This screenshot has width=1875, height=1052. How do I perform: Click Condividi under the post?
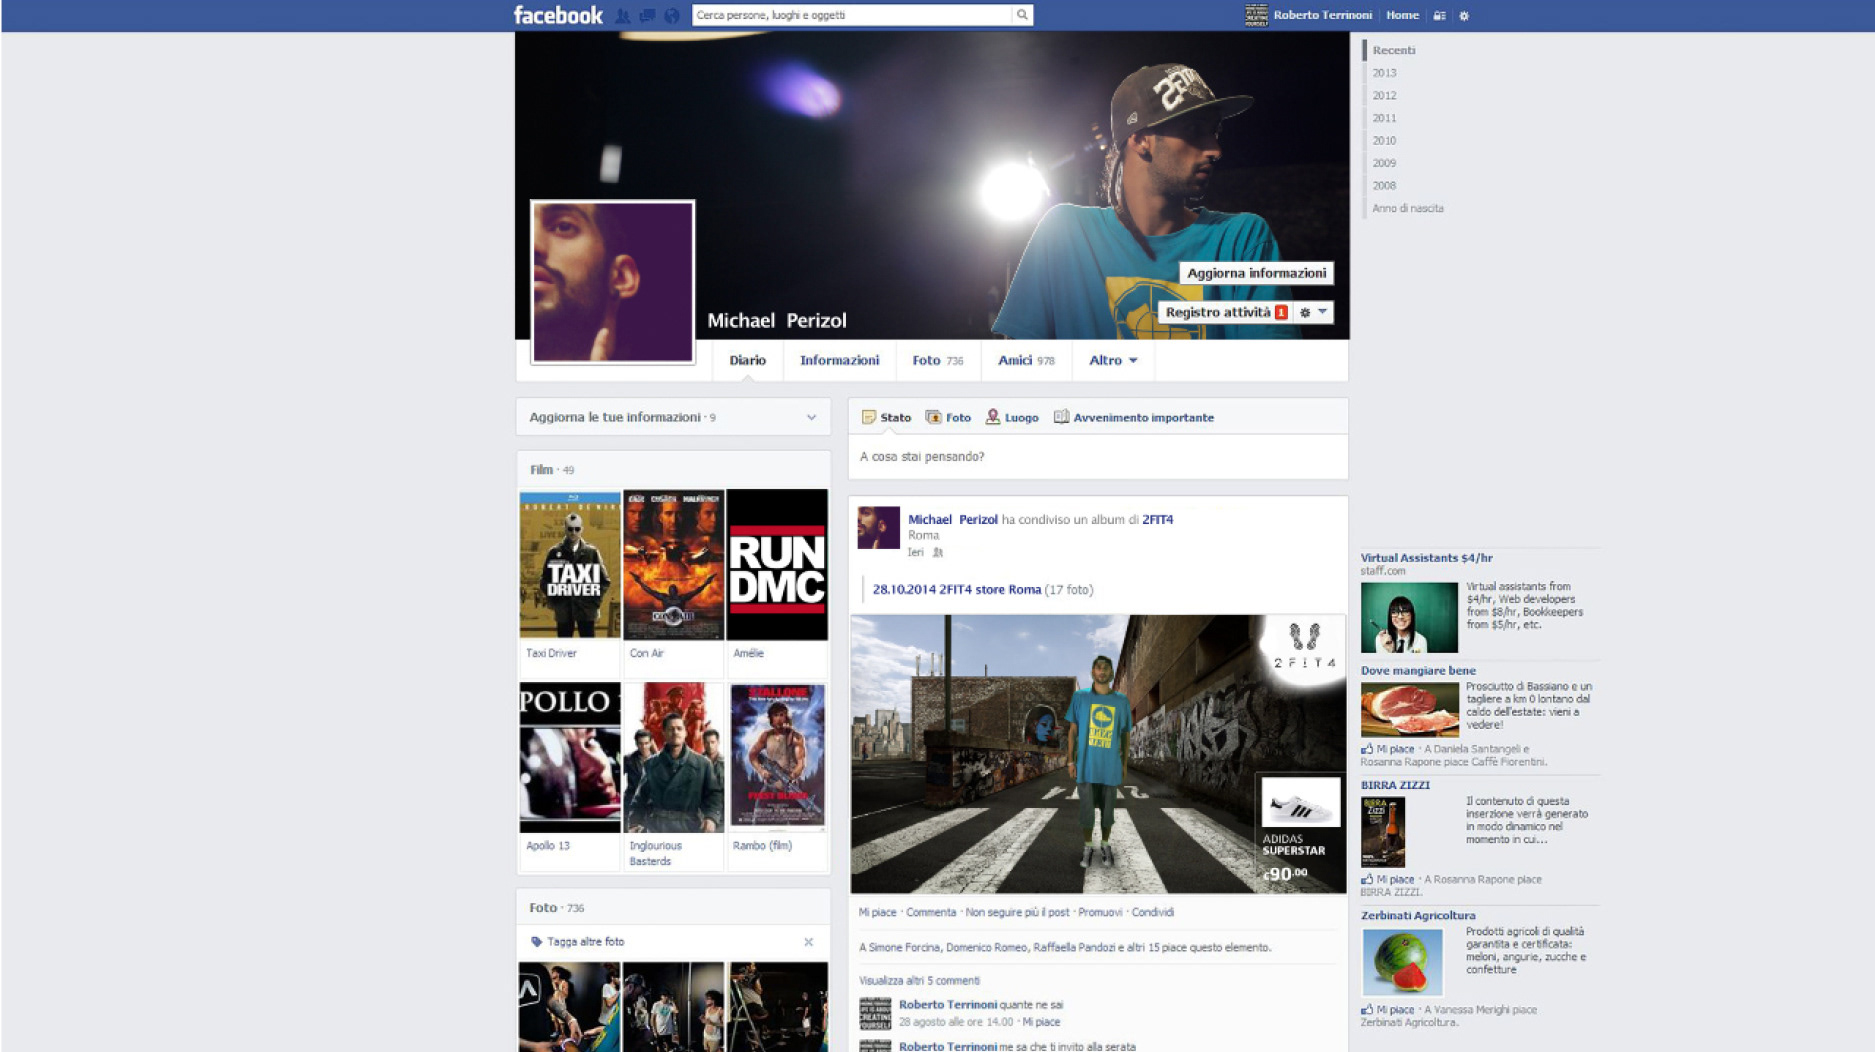pyautogui.click(x=1152, y=912)
